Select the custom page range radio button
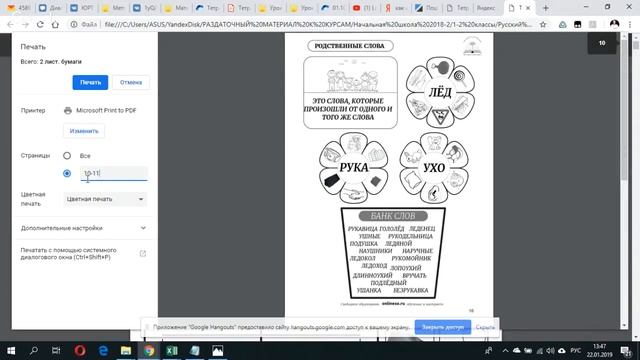 pyautogui.click(x=67, y=173)
